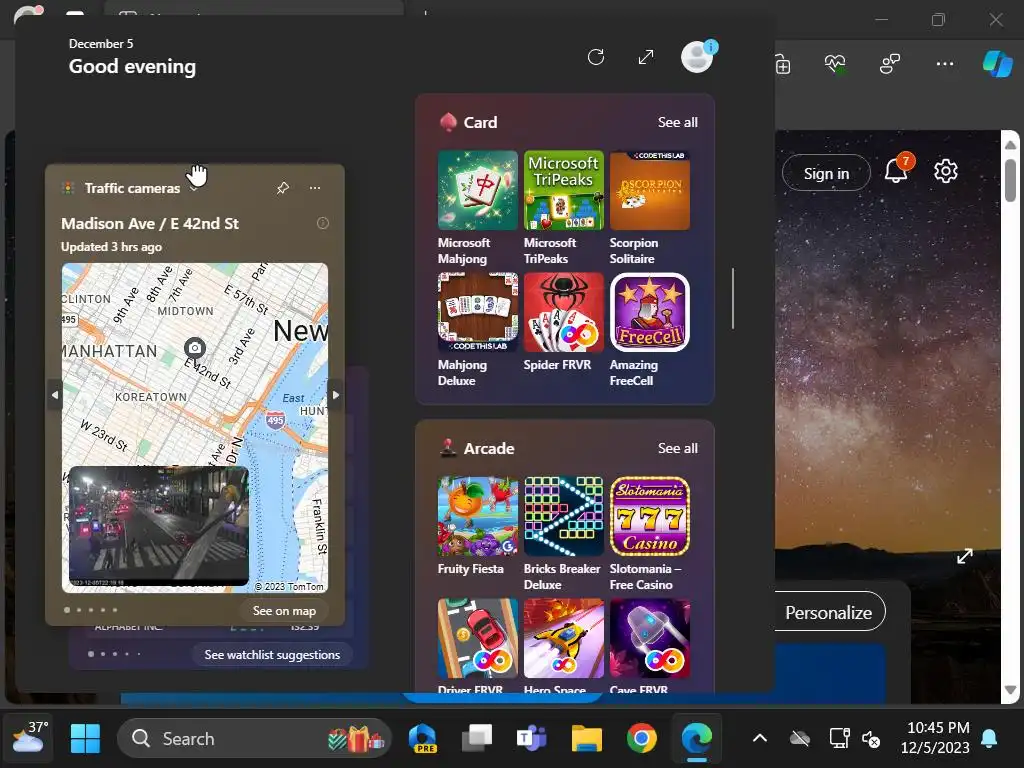The image size is (1024, 768).
Task: Open Edge page notifications bell
Action: click(x=897, y=170)
